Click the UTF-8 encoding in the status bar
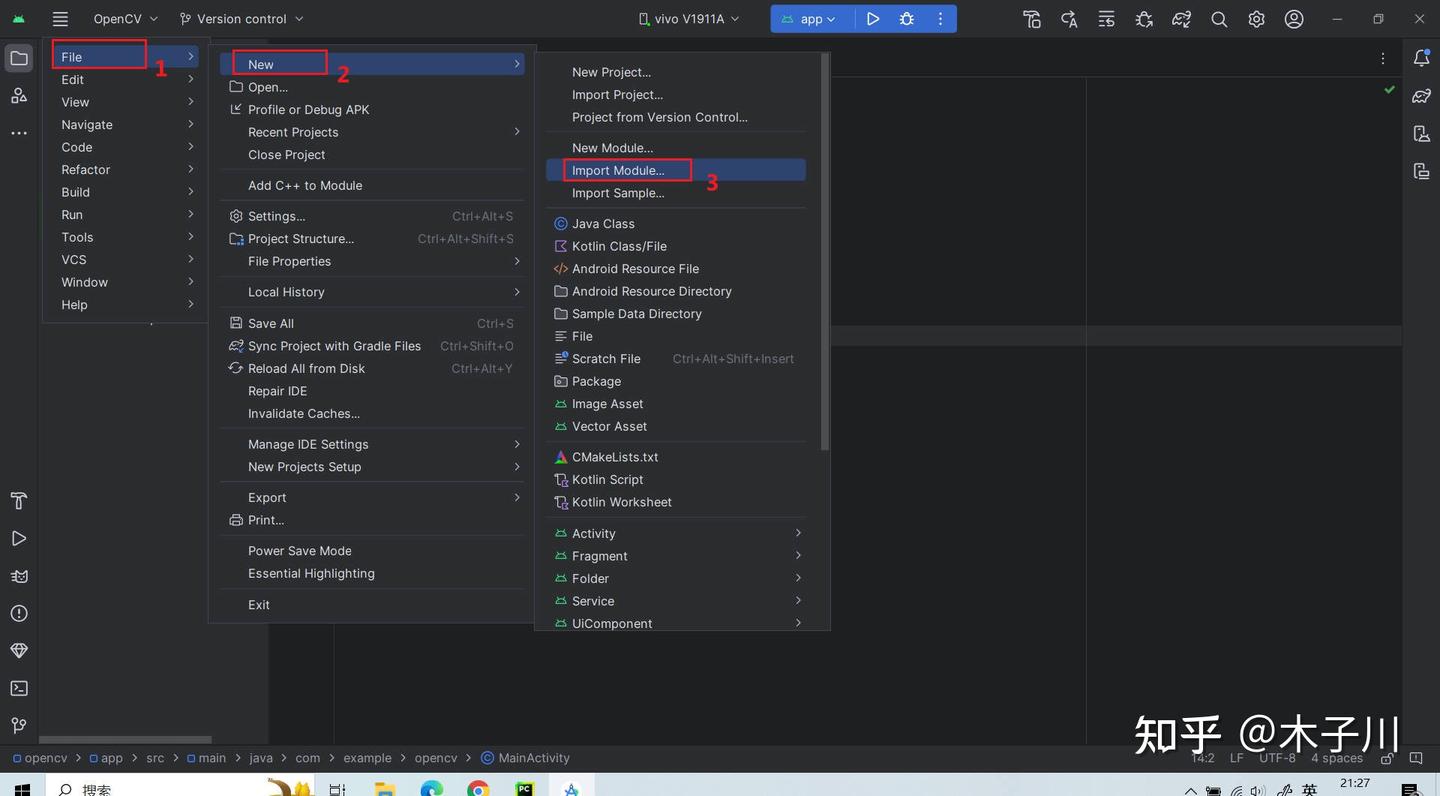 [1276, 757]
